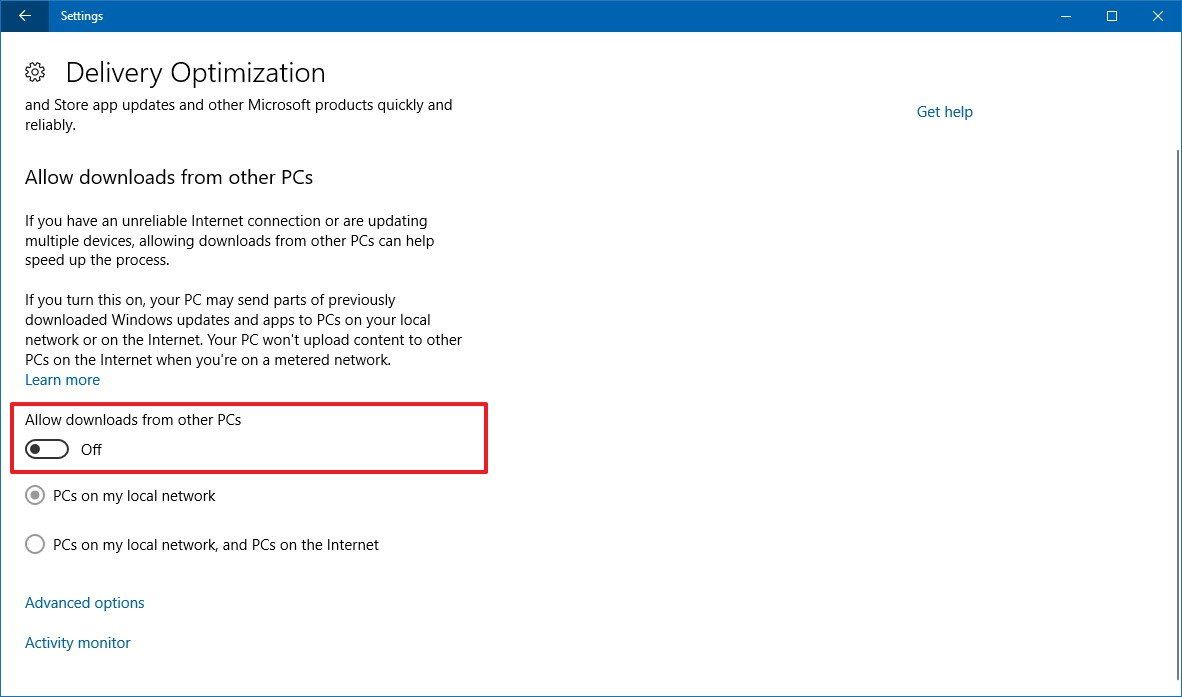This screenshot has height=697, width=1182.
Task: Click the Settings title in the title bar
Action: [81, 15]
